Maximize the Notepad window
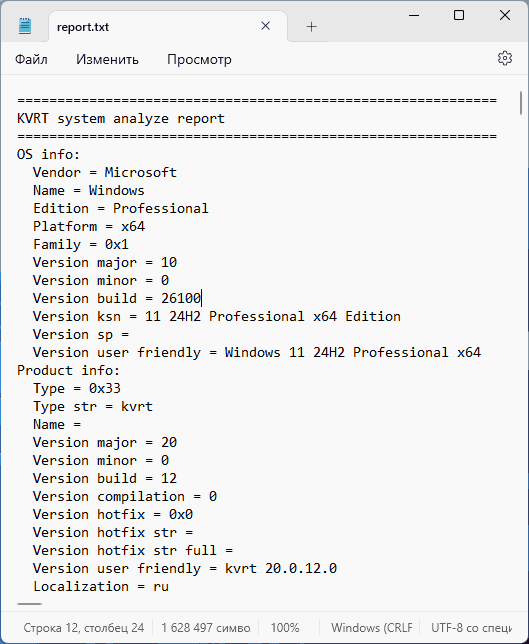 click(x=459, y=16)
